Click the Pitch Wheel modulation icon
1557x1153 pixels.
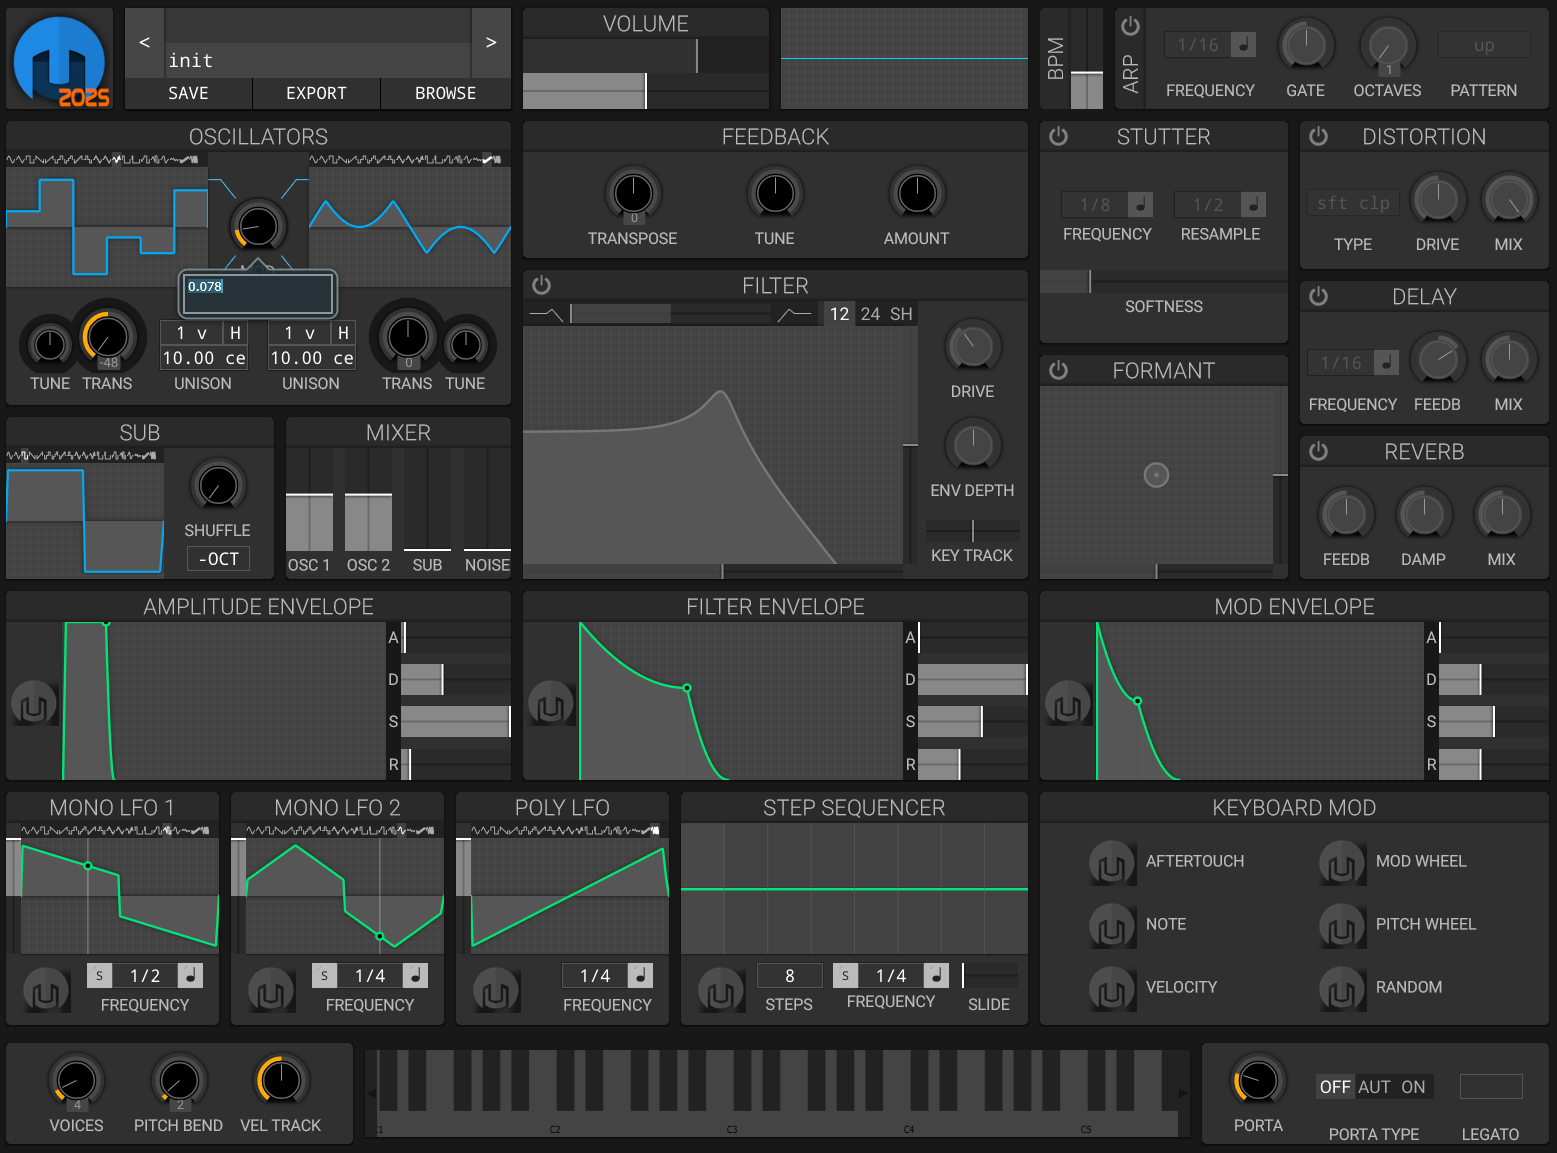point(1341,925)
